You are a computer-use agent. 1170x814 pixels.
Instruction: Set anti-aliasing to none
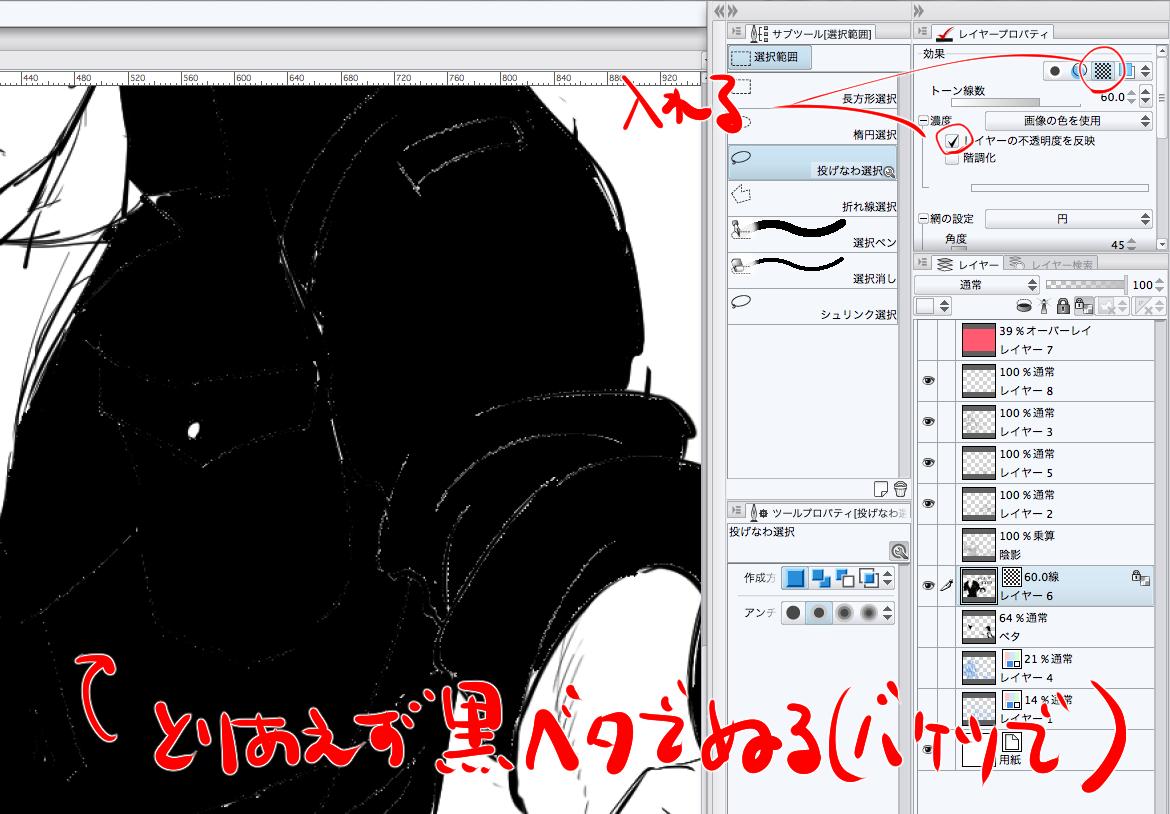coord(794,613)
